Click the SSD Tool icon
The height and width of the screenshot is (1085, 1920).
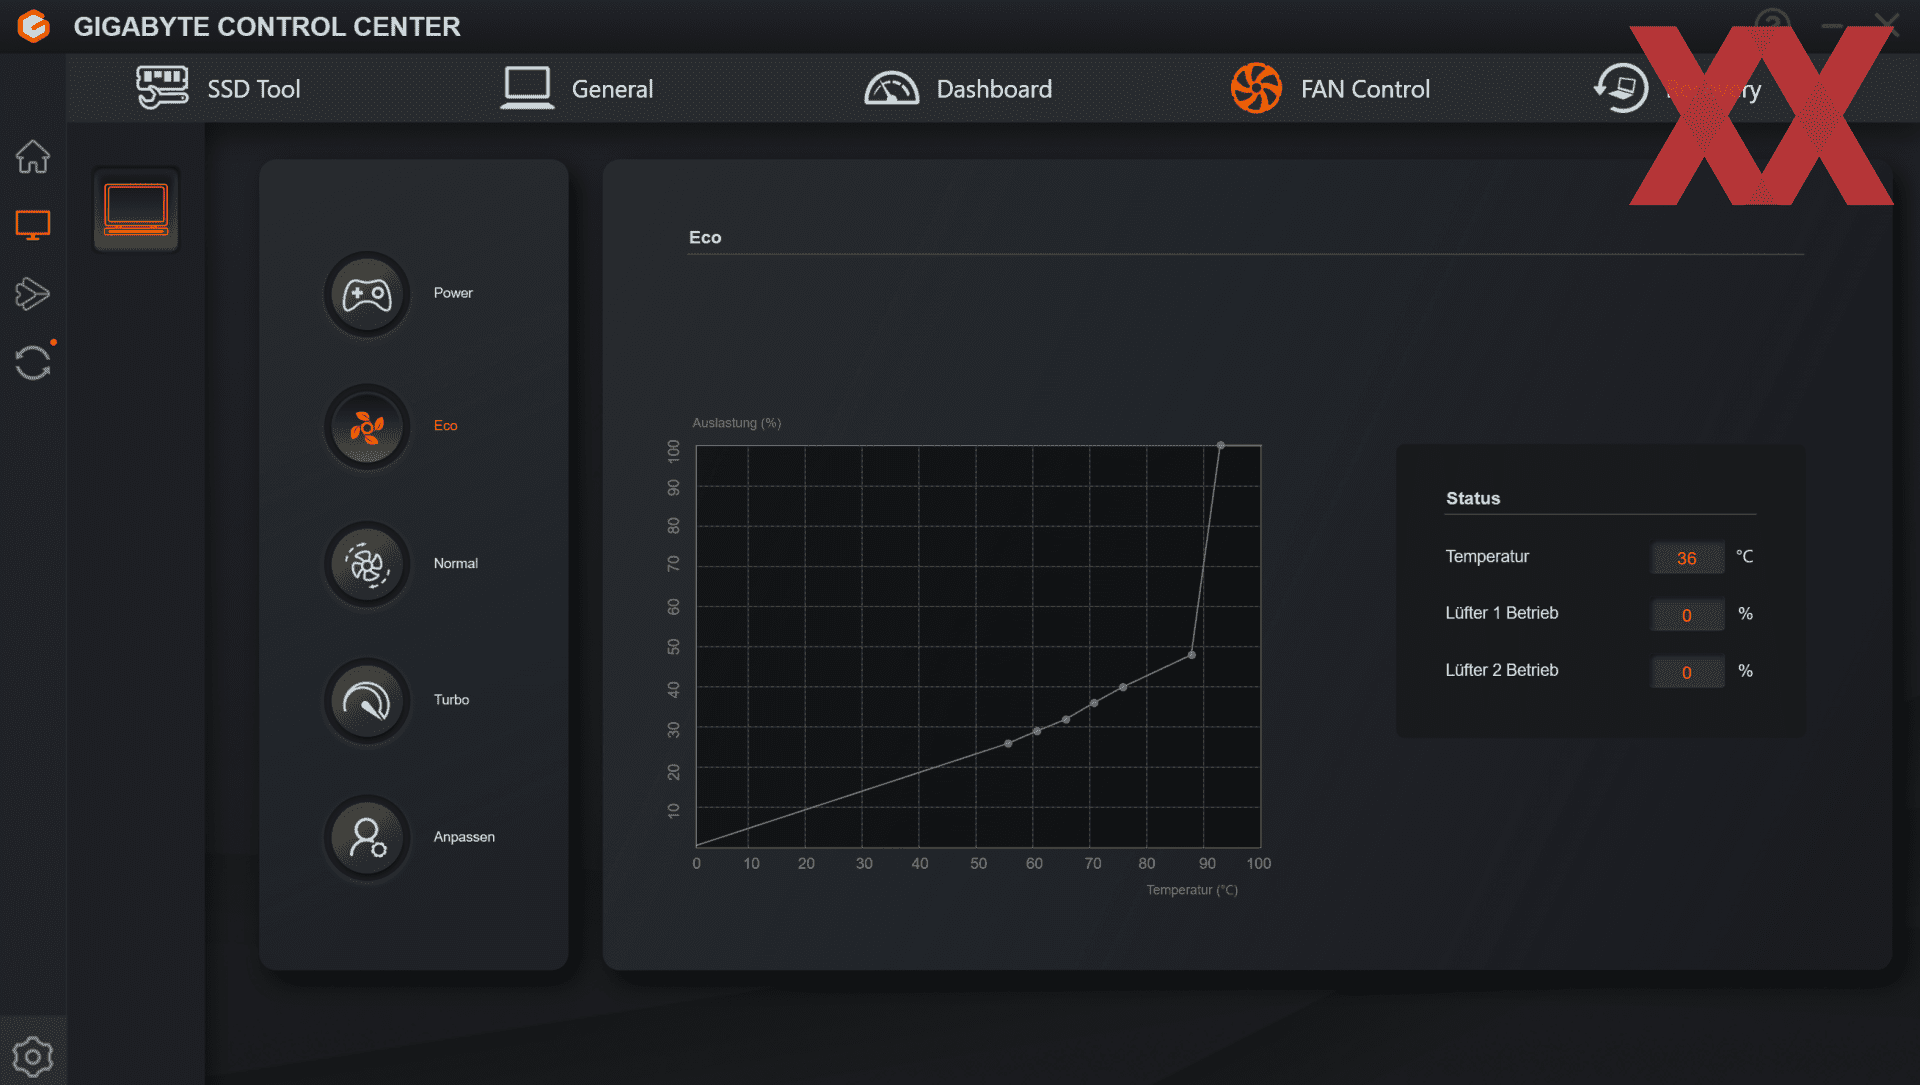click(x=162, y=88)
